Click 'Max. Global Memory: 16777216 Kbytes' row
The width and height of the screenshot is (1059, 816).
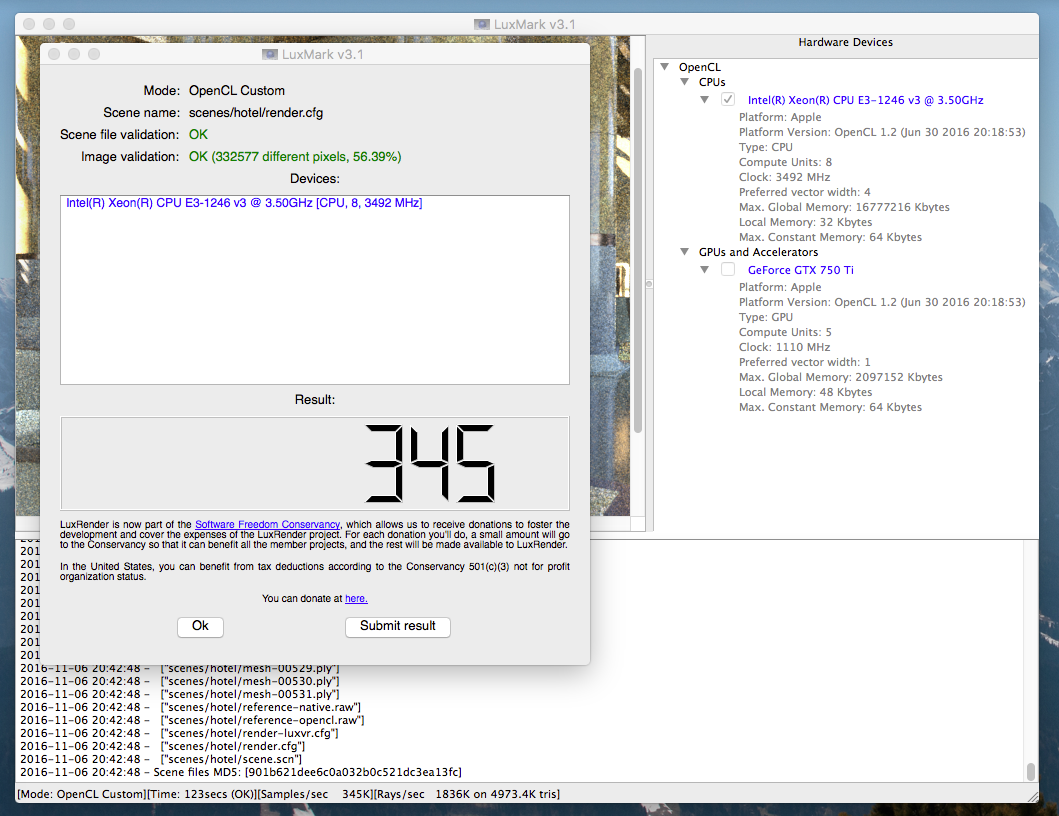[x=844, y=207]
